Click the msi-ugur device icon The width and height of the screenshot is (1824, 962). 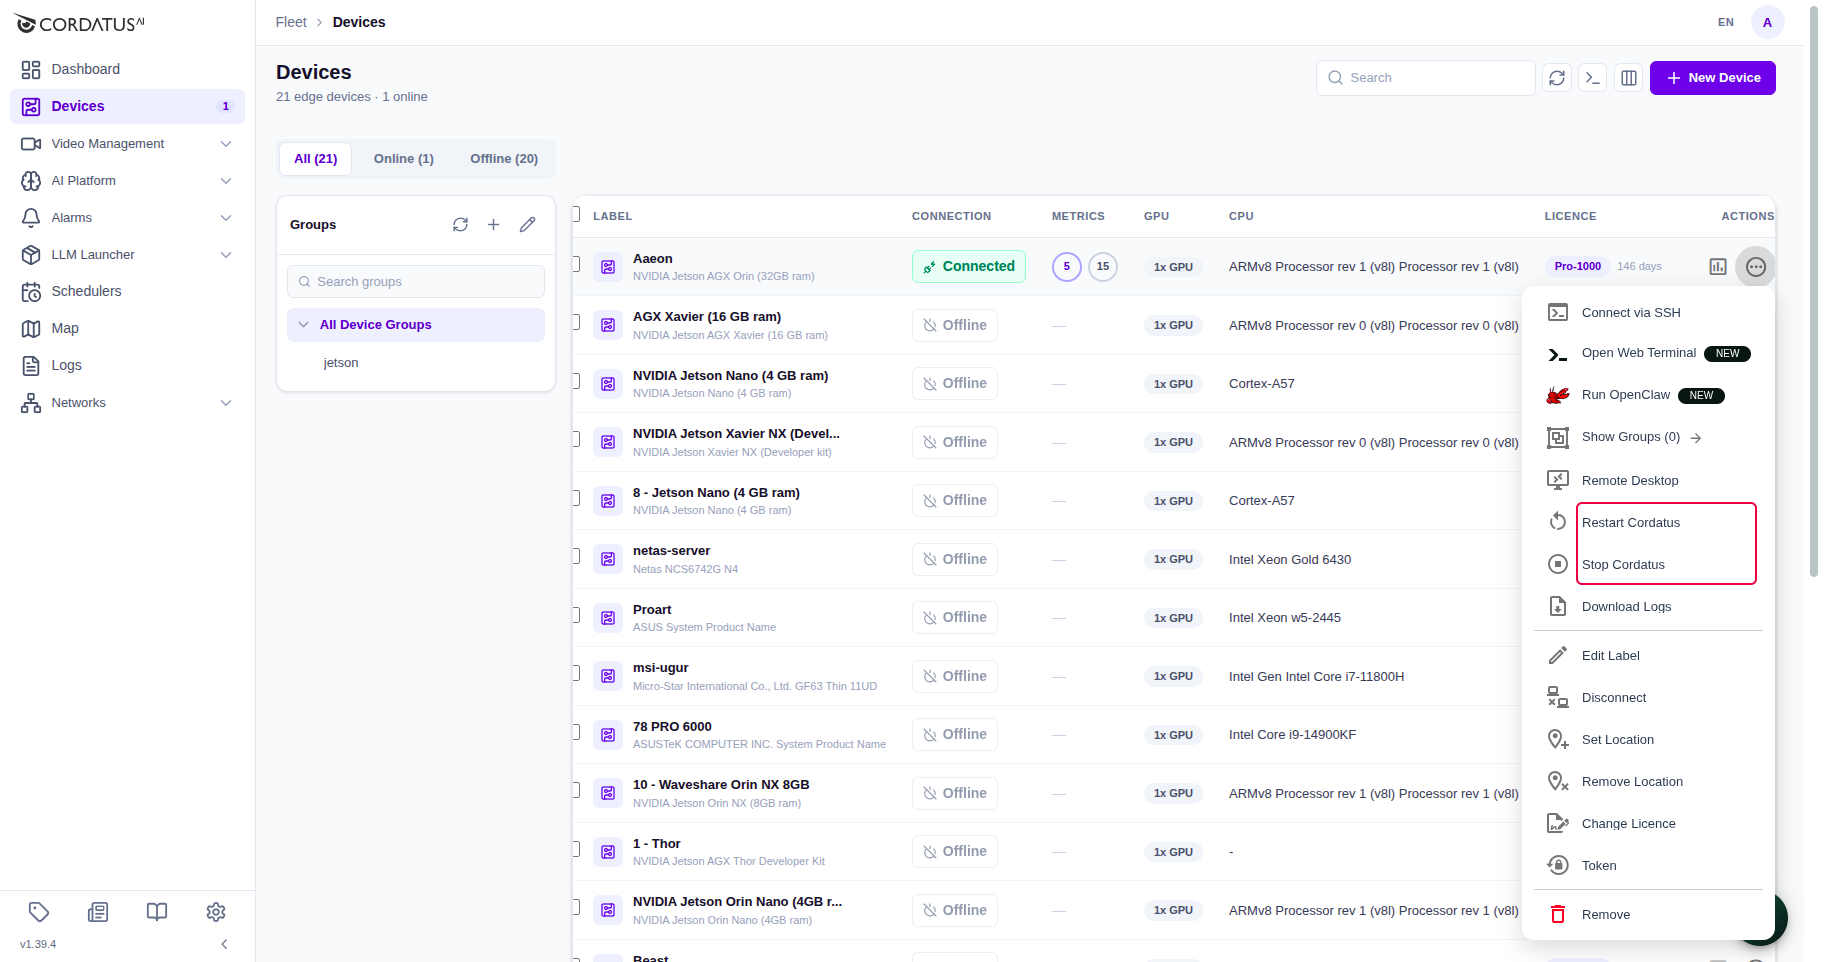pyautogui.click(x=608, y=677)
